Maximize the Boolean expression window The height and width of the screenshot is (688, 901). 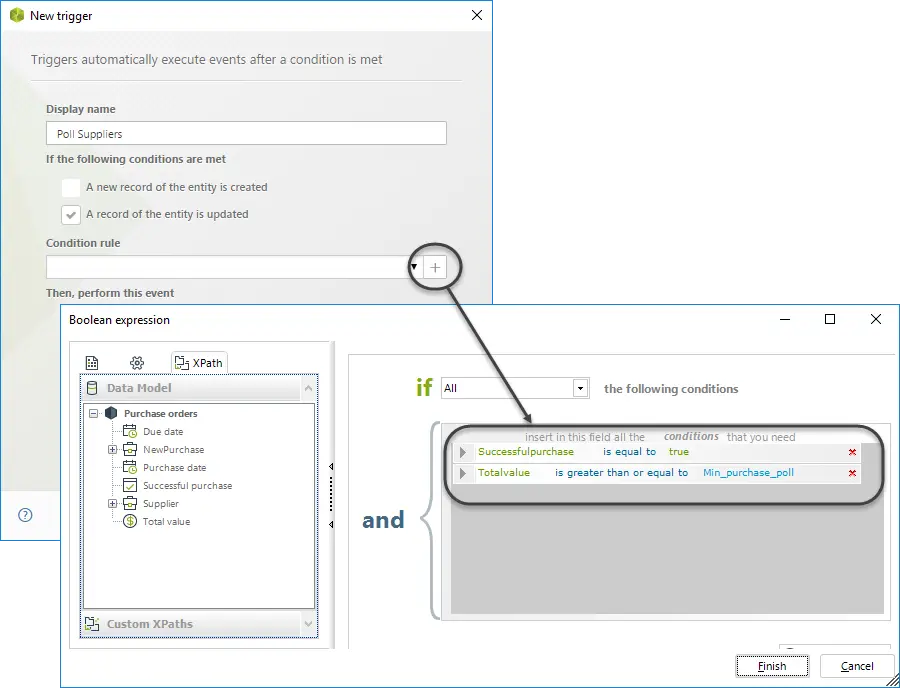830,319
